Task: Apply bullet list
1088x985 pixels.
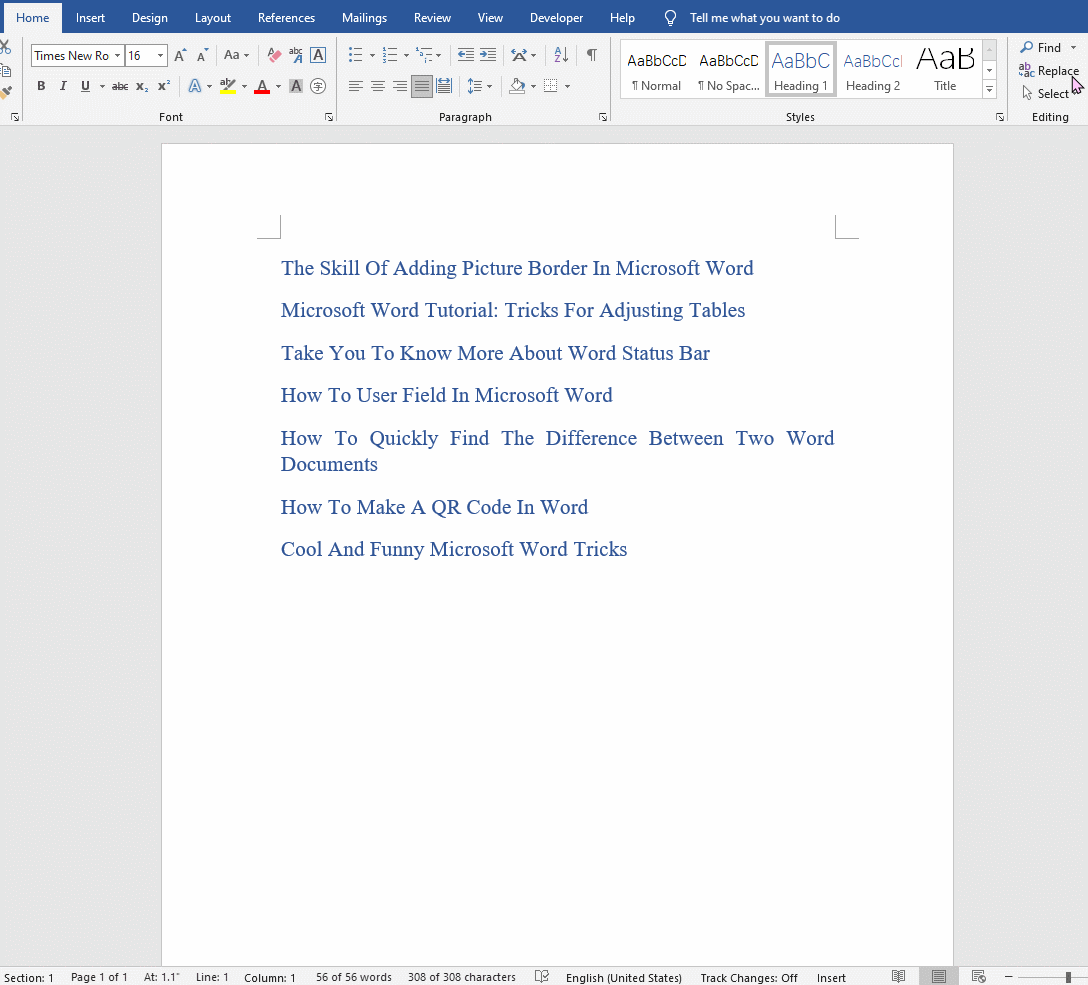Action: (356, 55)
